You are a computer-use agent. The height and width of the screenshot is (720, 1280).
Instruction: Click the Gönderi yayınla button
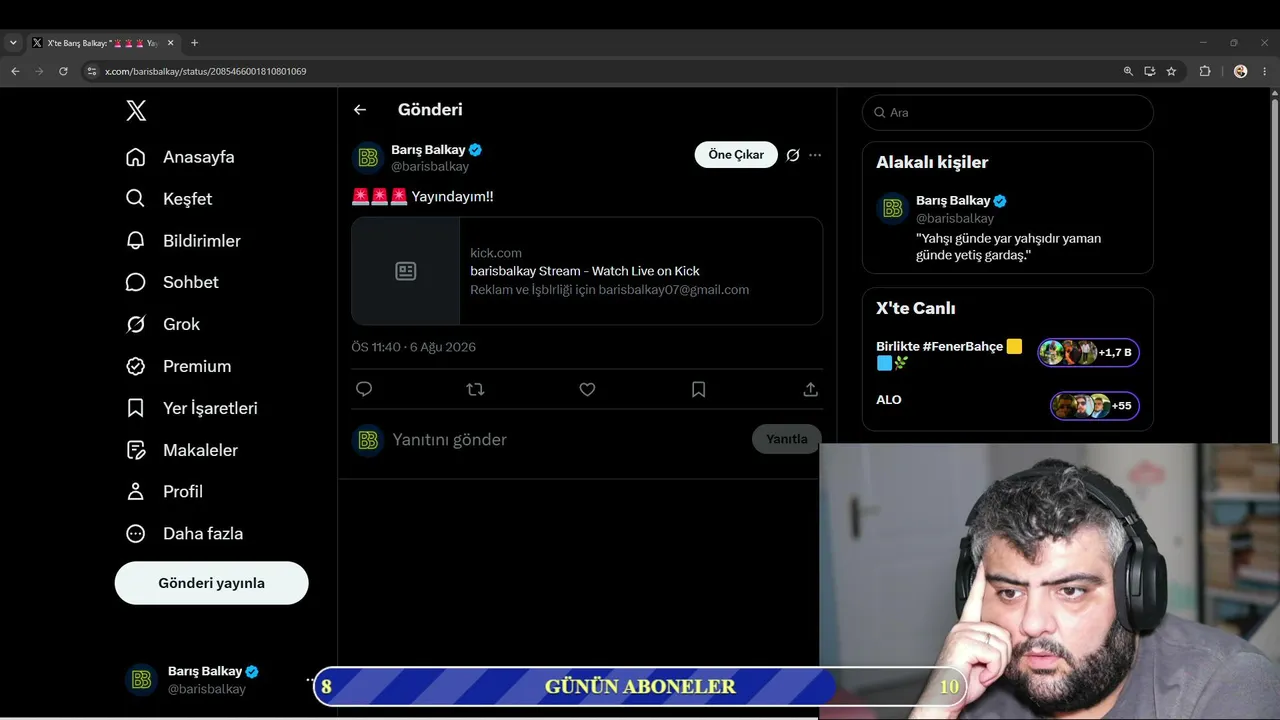(212, 583)
